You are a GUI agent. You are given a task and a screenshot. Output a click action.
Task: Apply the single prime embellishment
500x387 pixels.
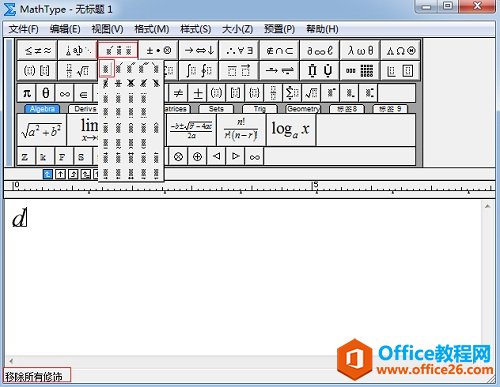[x=119, y=69]
